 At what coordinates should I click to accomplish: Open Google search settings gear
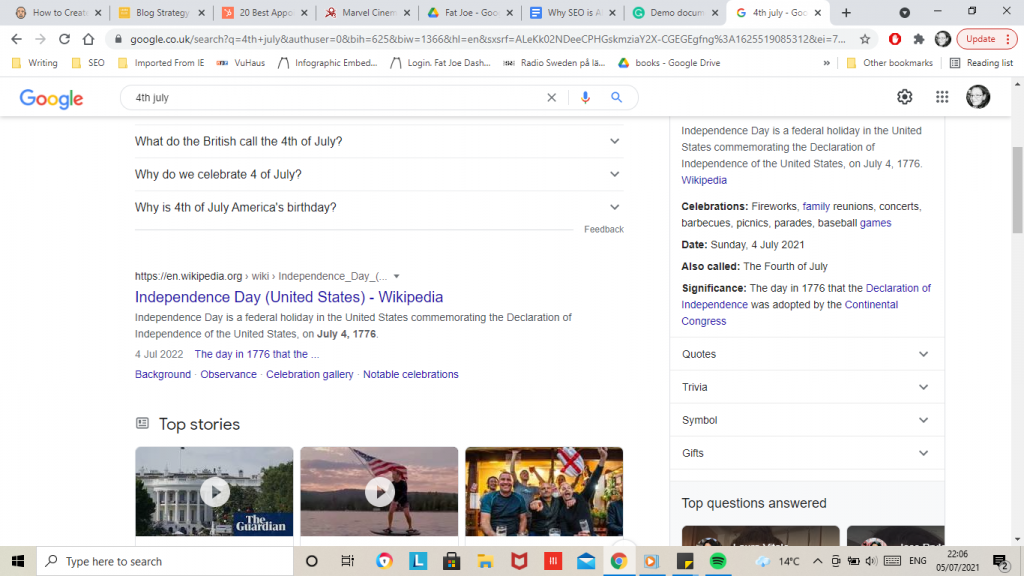(904, 97)
